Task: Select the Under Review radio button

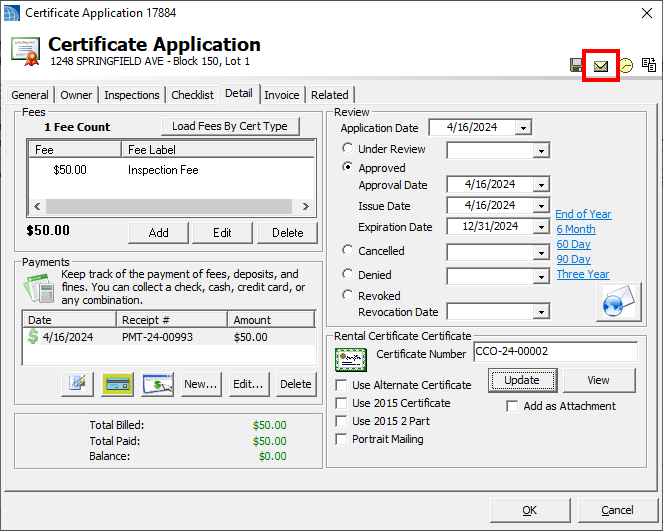Action: click(348, 149)
